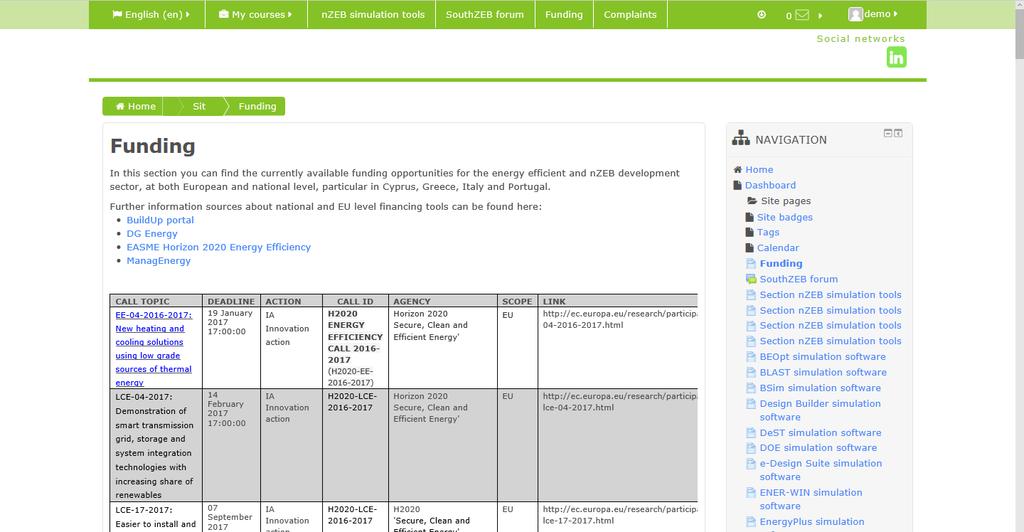This screenshot has width=1024, height=532.
Task: Click the page icon beside DeST simulation software
Action: point(751,433)
